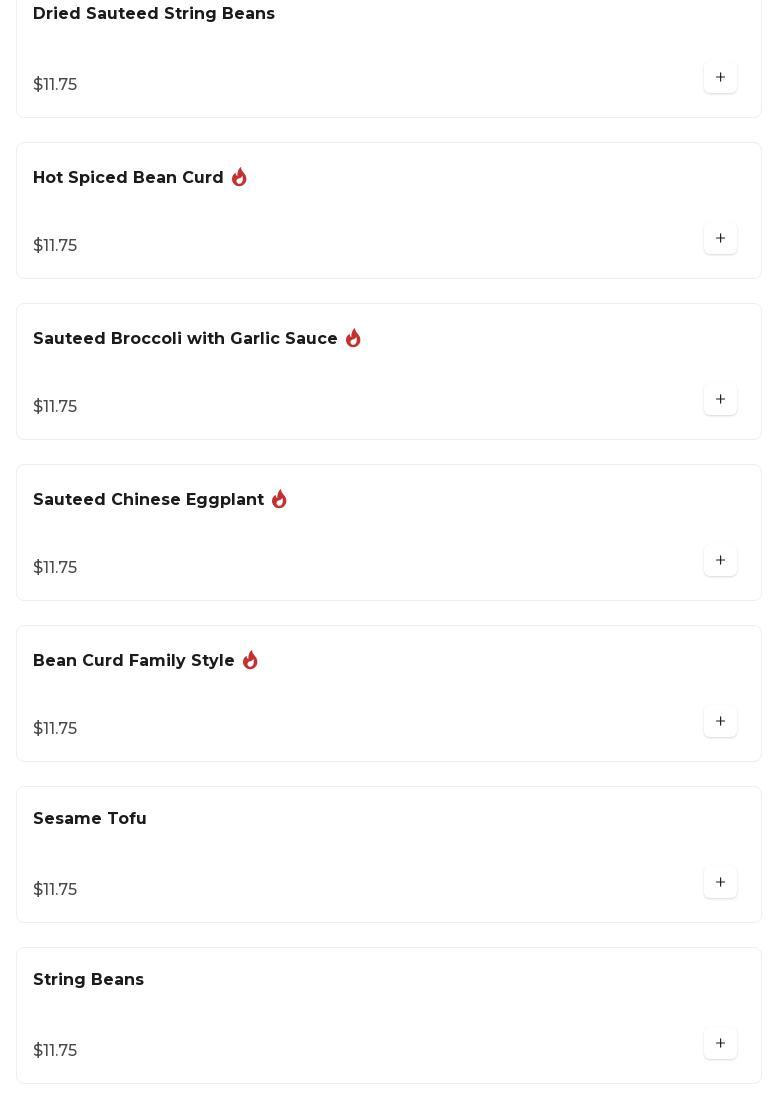Viewport: 778px width, 1096px height.
Task: Open Sauteed Chinese Eggplant details
Action: 148,500
